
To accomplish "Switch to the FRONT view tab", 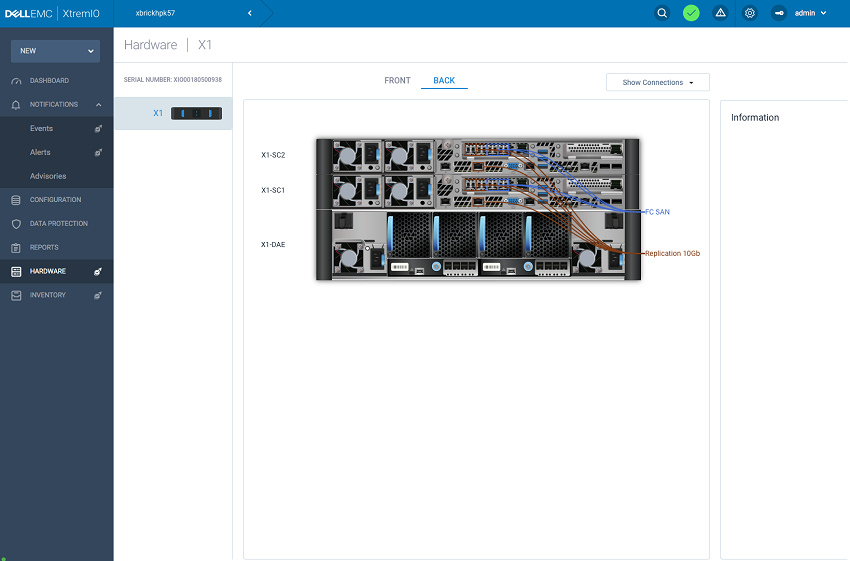I will tap(397, 80).
